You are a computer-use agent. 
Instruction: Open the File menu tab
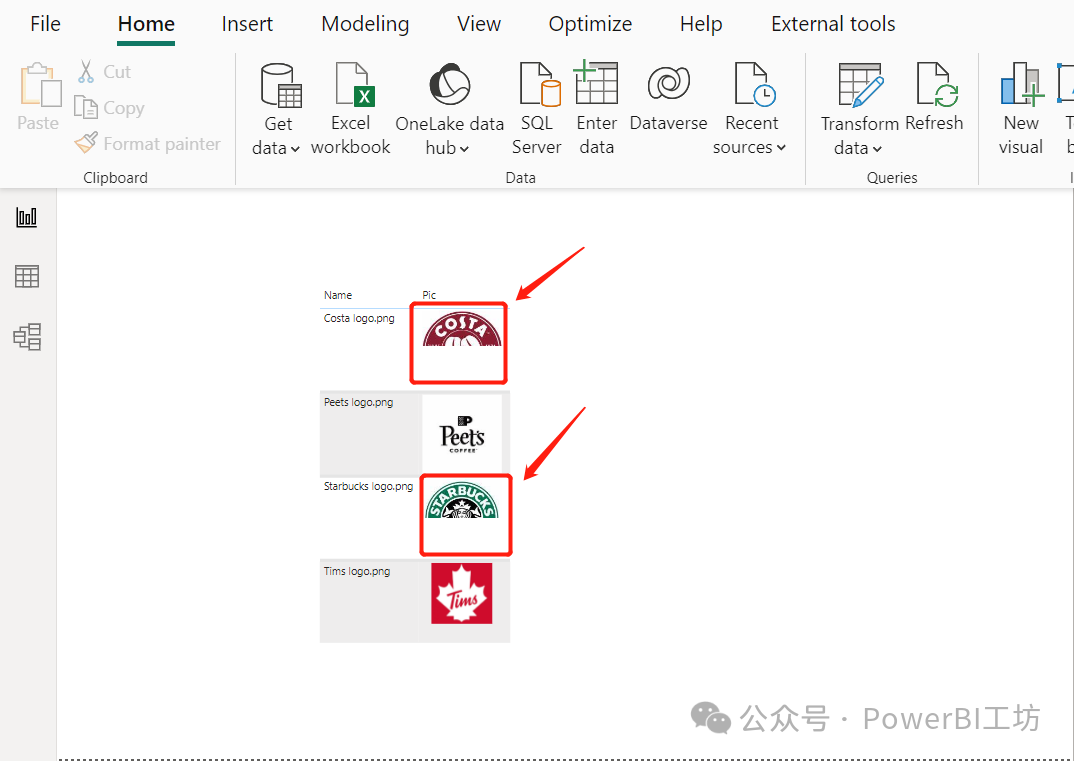[x=45, y=24]
